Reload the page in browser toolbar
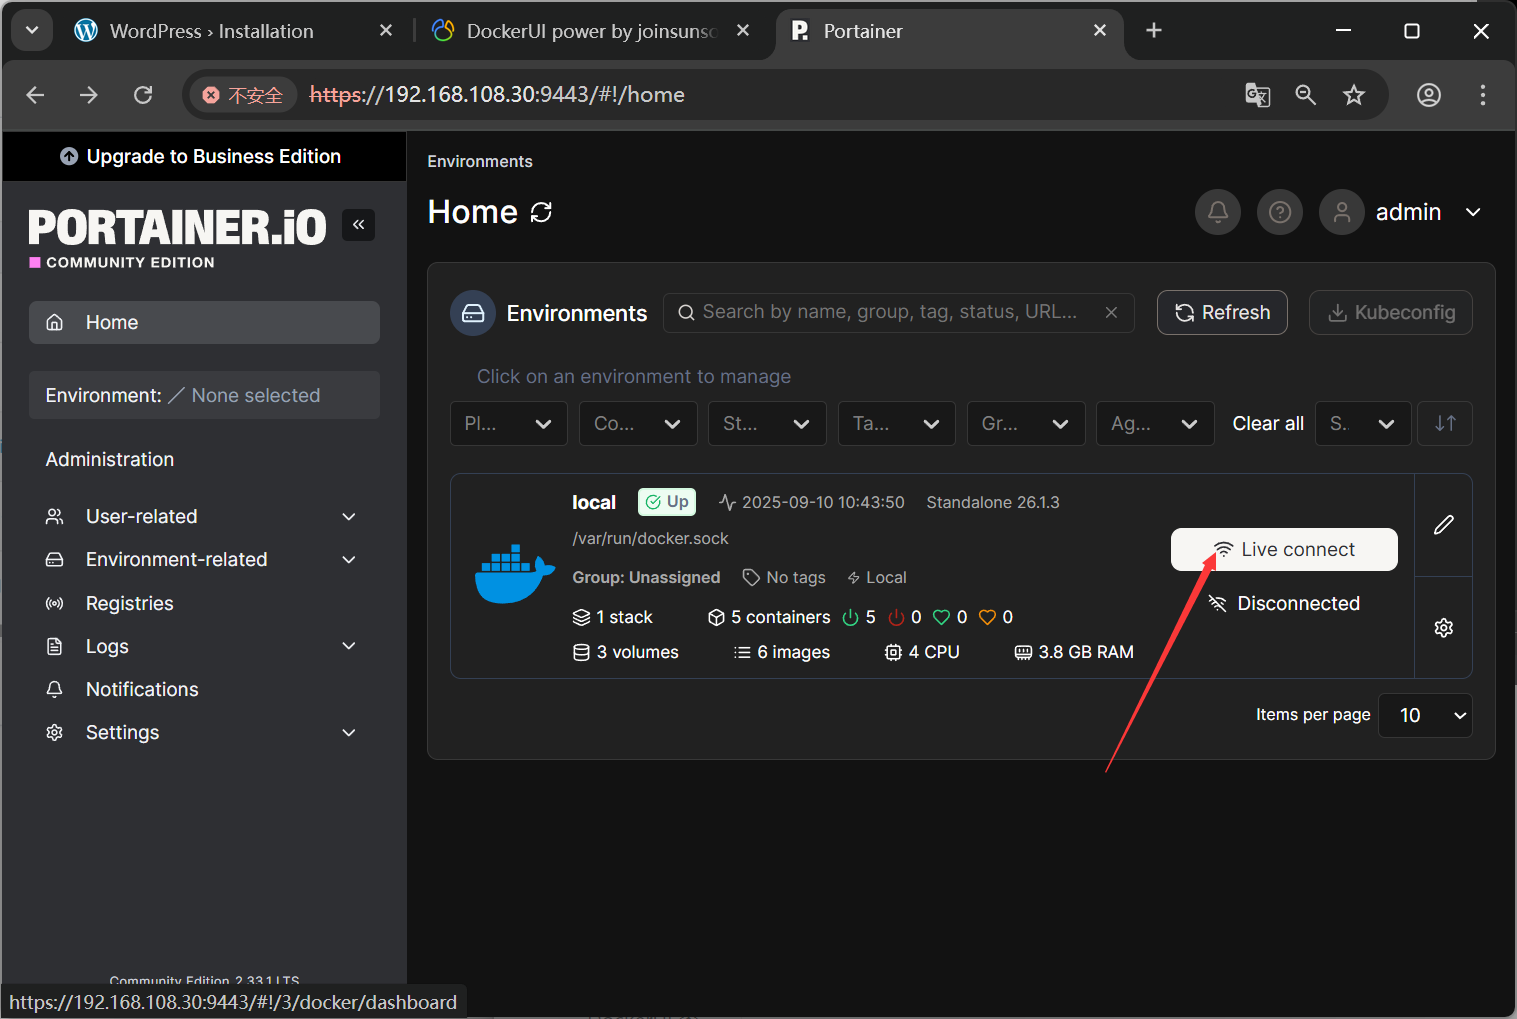Image resolution: width=1517 pixels, height=1019 pixels. point(143,95)
